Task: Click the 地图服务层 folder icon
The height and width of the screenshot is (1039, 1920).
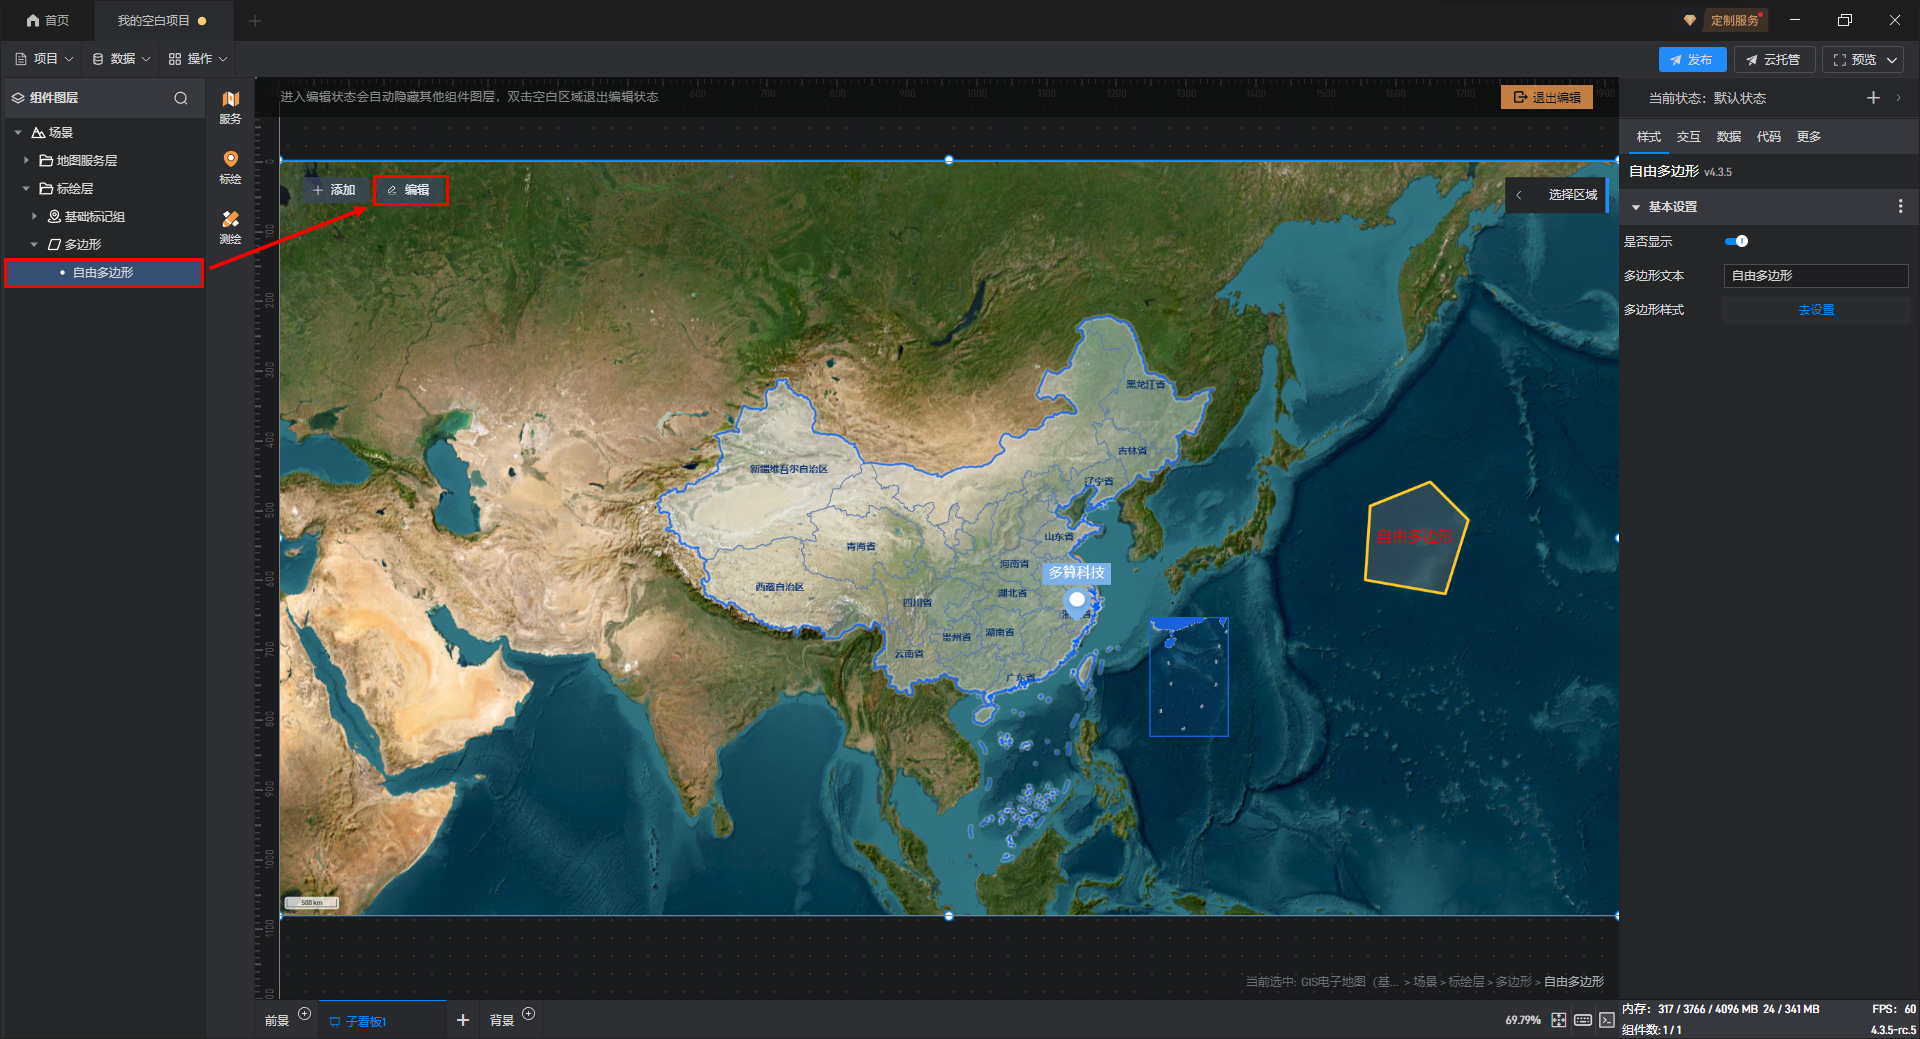Action: coord(46,160)
